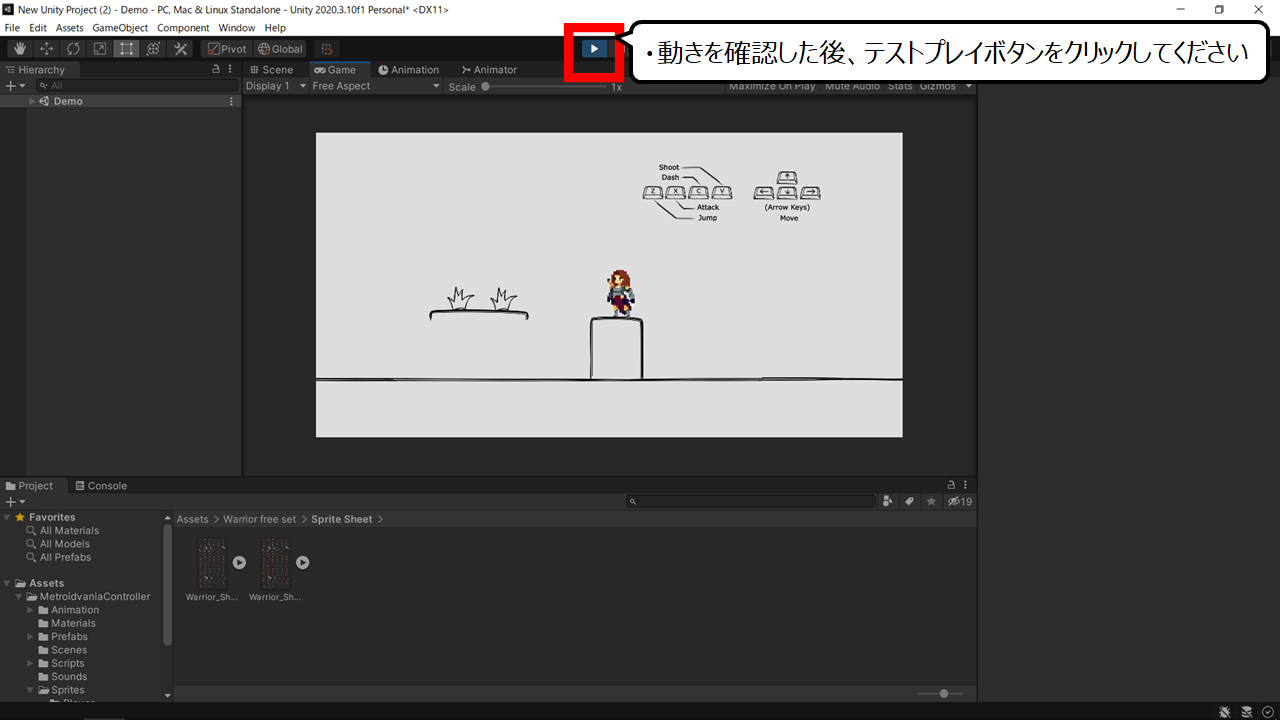
Task: Open custom editor tools
Action: 180,49
